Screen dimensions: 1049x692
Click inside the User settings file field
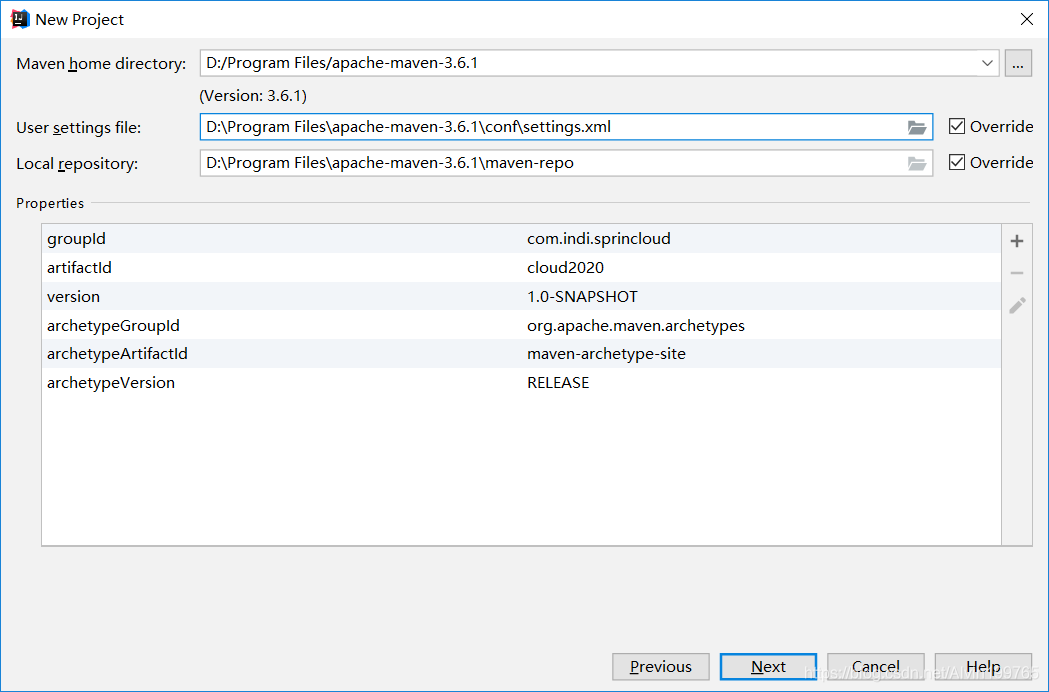550,127
